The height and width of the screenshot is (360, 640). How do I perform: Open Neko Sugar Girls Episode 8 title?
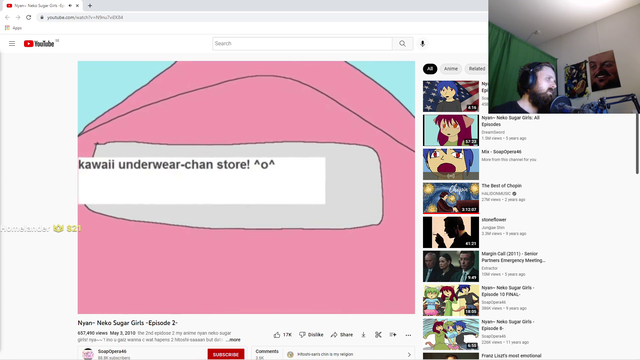click(x=508, y=325)
